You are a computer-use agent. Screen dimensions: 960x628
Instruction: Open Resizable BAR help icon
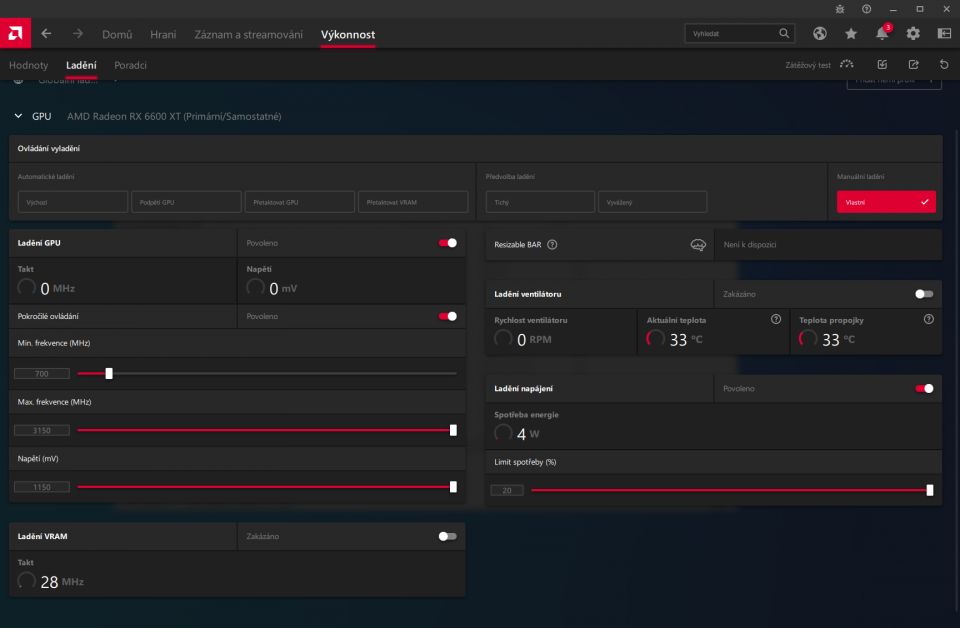click(552, 244)
